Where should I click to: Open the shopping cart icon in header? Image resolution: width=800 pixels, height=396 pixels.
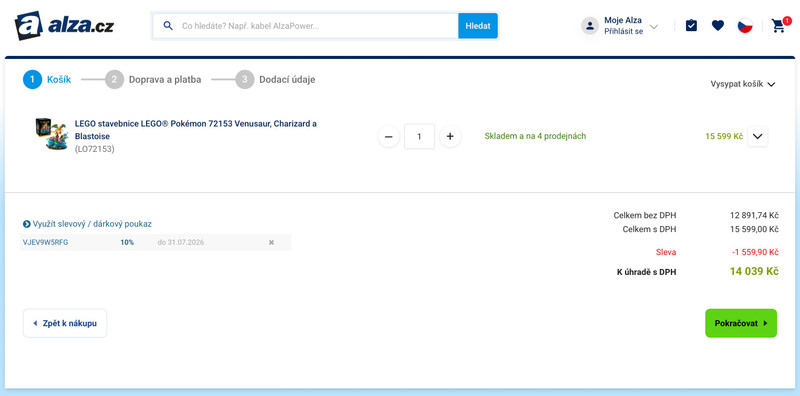pos(779,26)
